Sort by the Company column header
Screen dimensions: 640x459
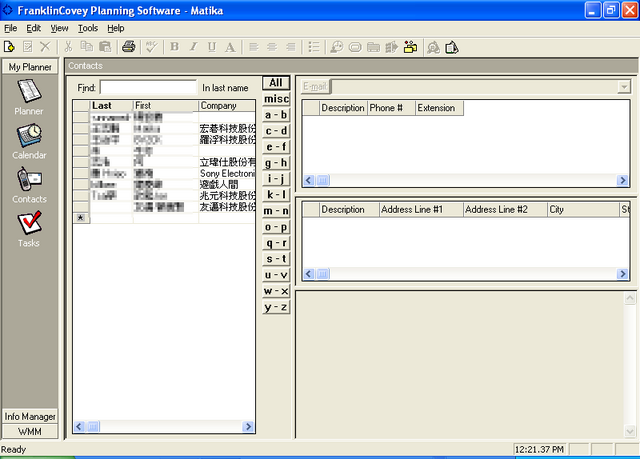227,106
